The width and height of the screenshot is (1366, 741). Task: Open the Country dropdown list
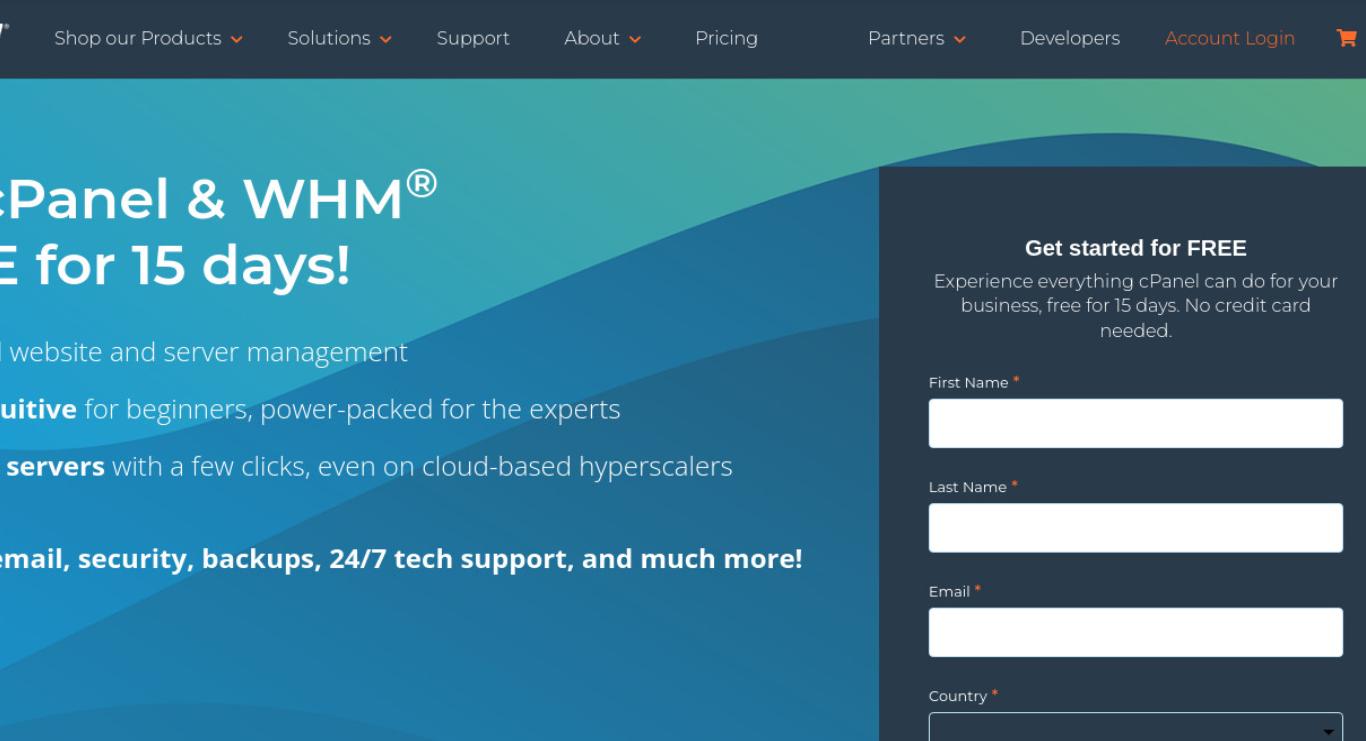[1136, 727]
